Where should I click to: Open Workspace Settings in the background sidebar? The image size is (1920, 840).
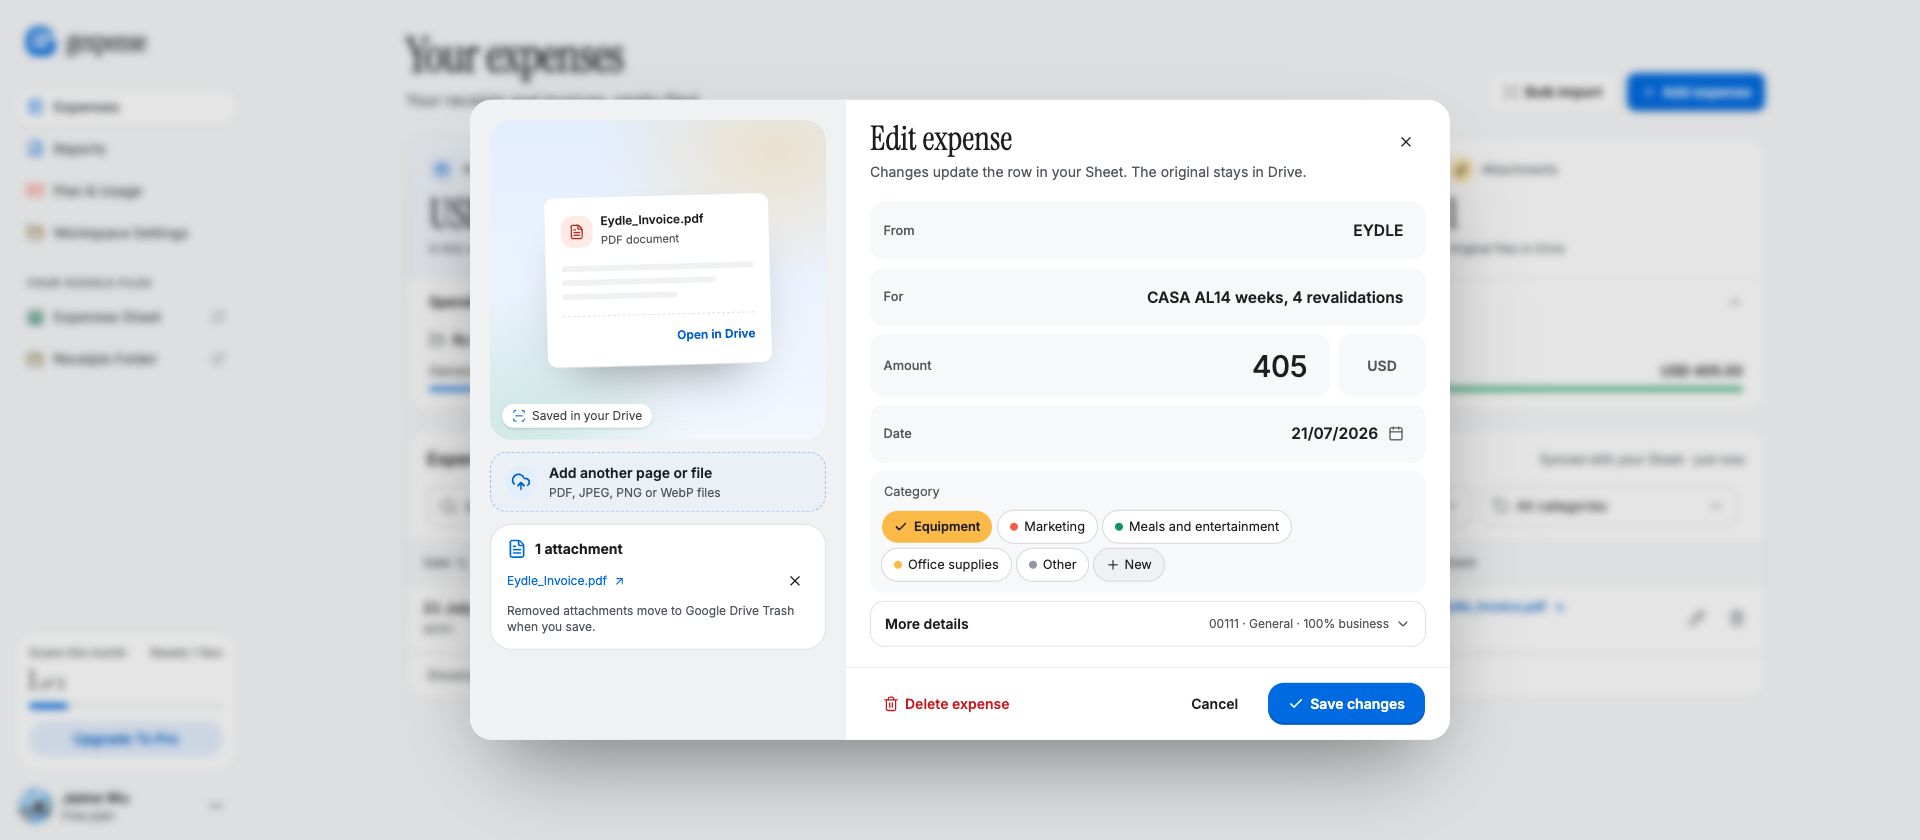click(x=126, y=233)
